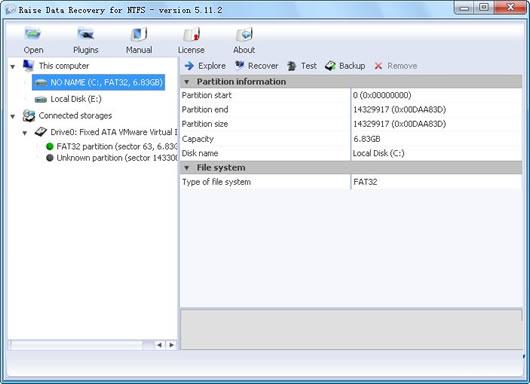Viewport: 530px width, 384px height.
Task: Click the file system type value FAT32
Action: click(365, 182)
